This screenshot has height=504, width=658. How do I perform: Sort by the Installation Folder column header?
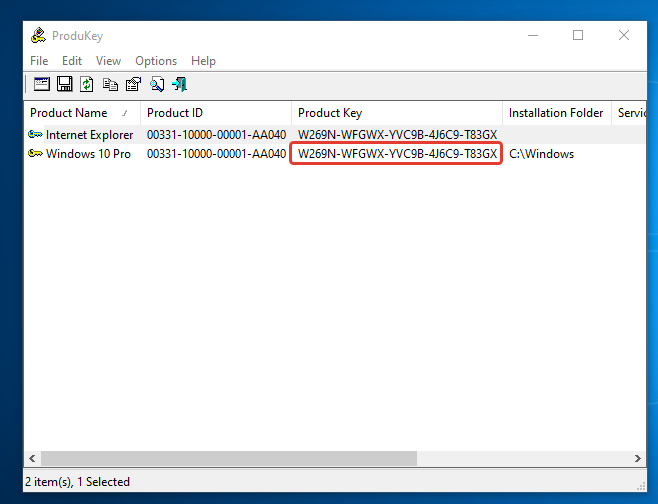tap(556, 113)
